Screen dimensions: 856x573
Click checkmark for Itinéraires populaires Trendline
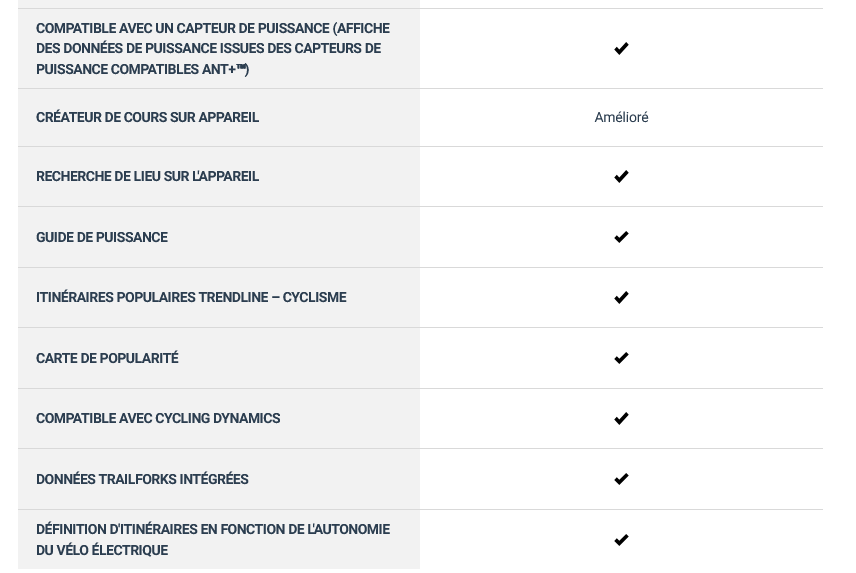621,297
